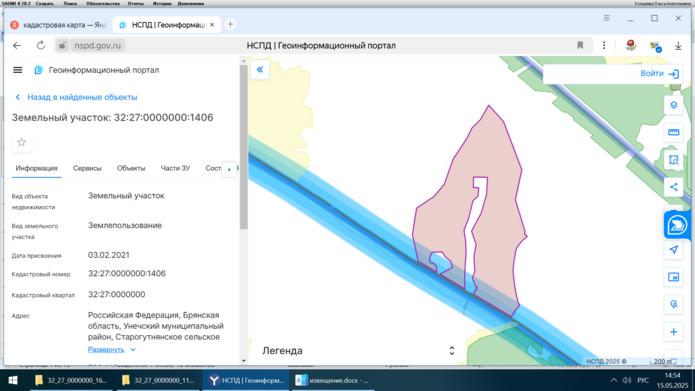Open История menu in SAUMI window

(x=162, y=3)
